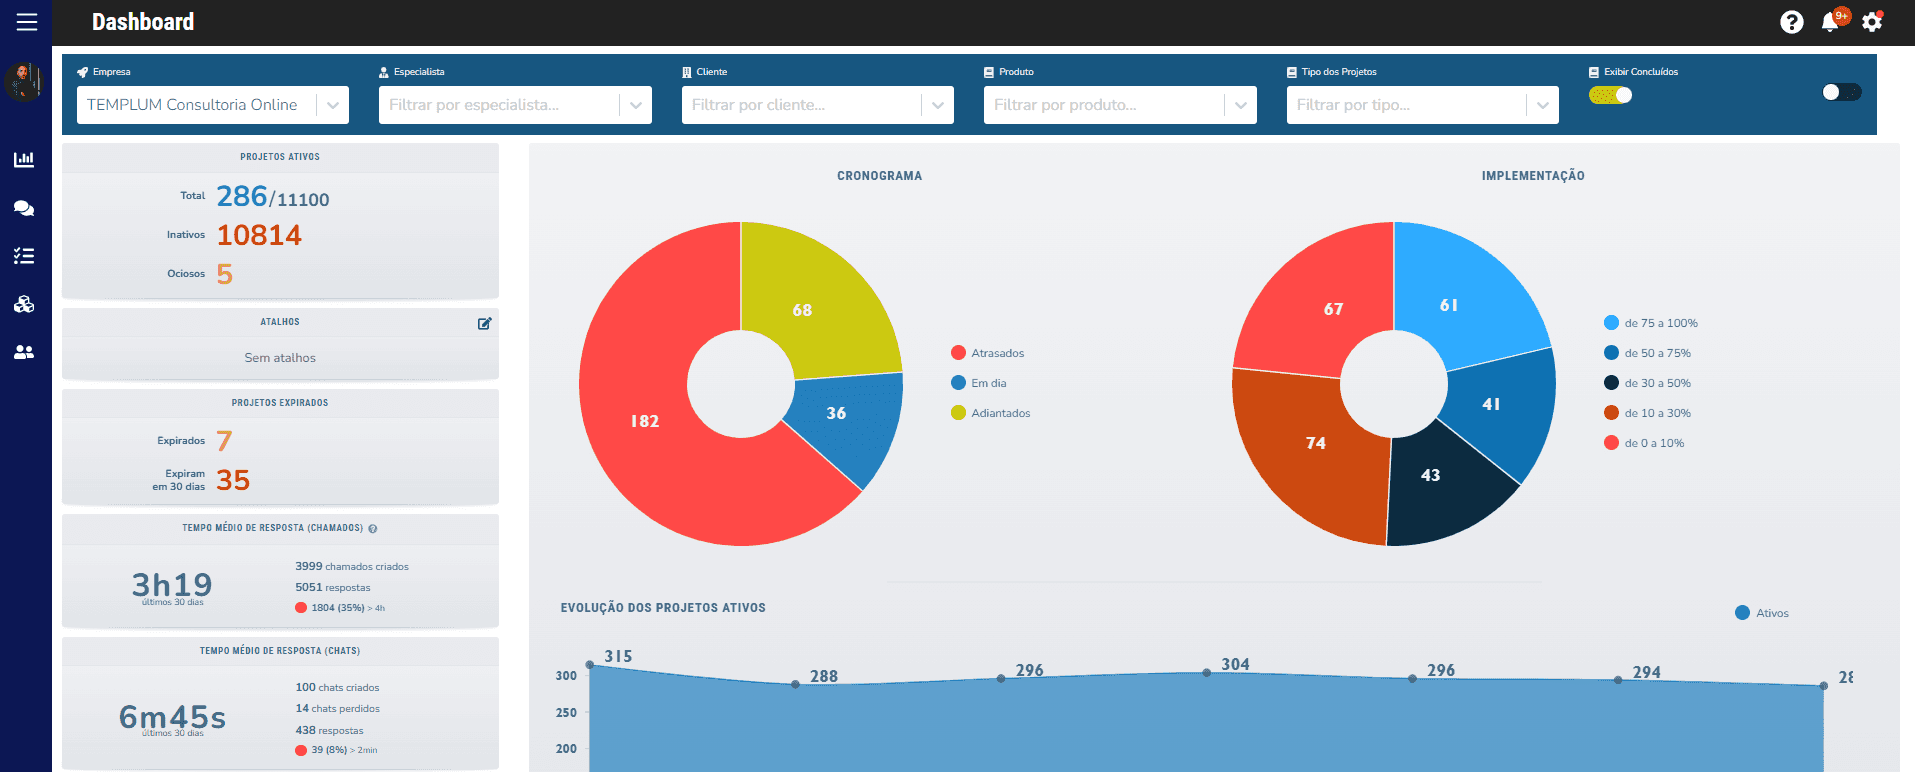Click the Filtrar por tipo input
1915x772 pixels.
click(x=1407, y=105)
